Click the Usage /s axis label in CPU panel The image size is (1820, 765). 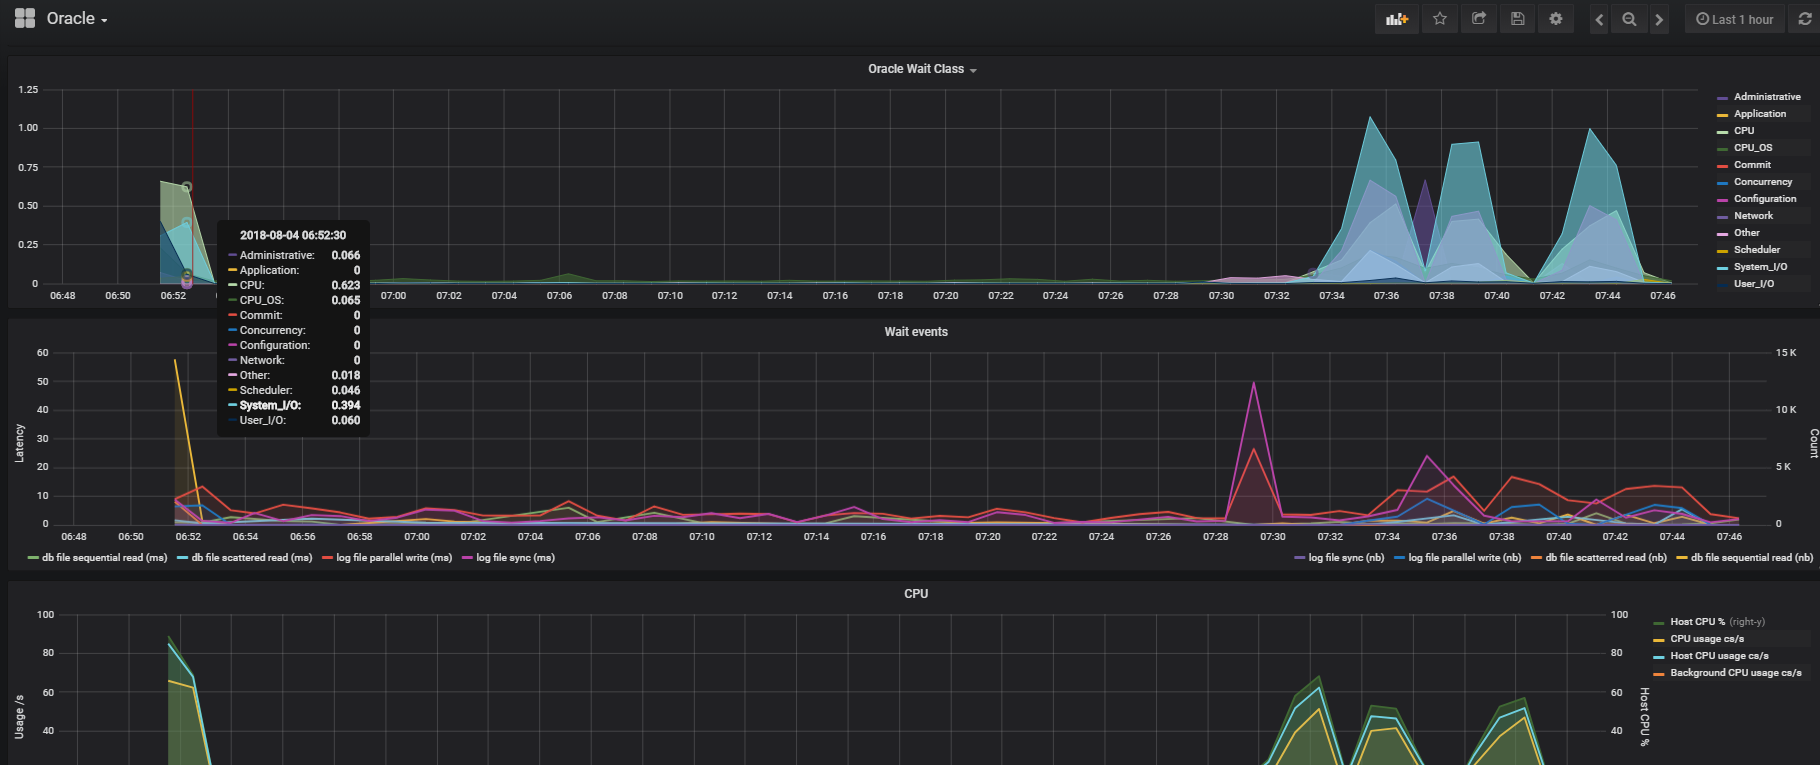click(x=19, y=717)
